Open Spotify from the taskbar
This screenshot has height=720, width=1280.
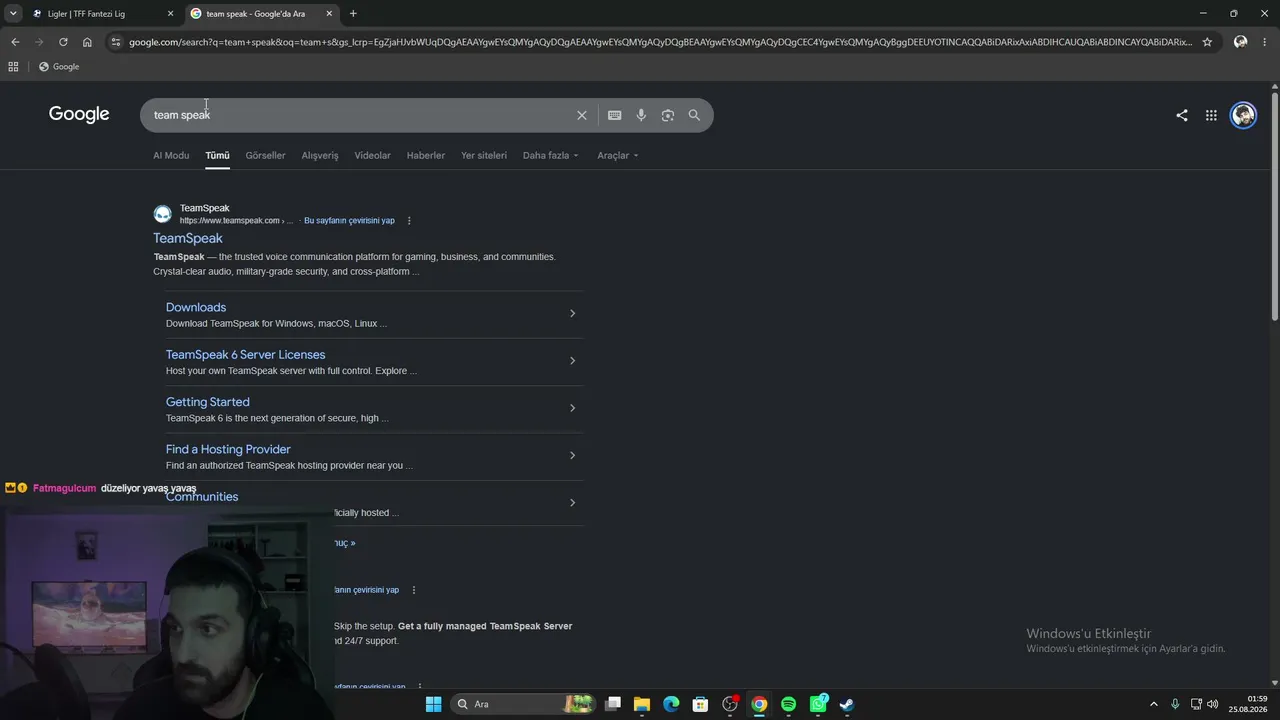(x=788, y=704)
